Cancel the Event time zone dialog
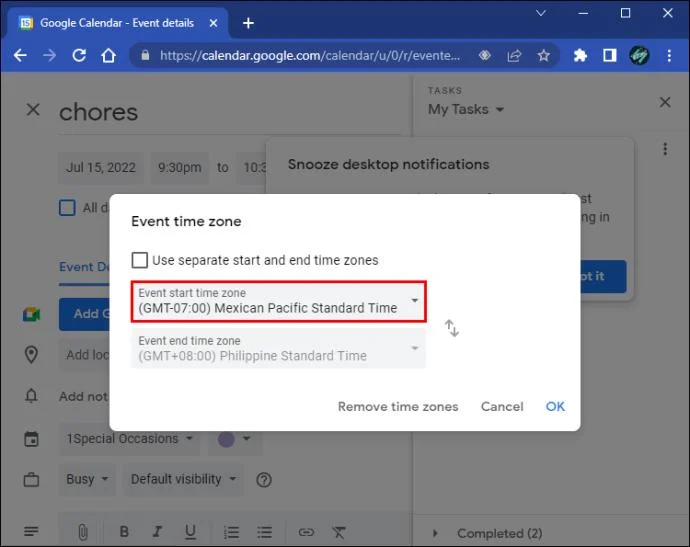690x547 pixels. click(x=502, y=406)
